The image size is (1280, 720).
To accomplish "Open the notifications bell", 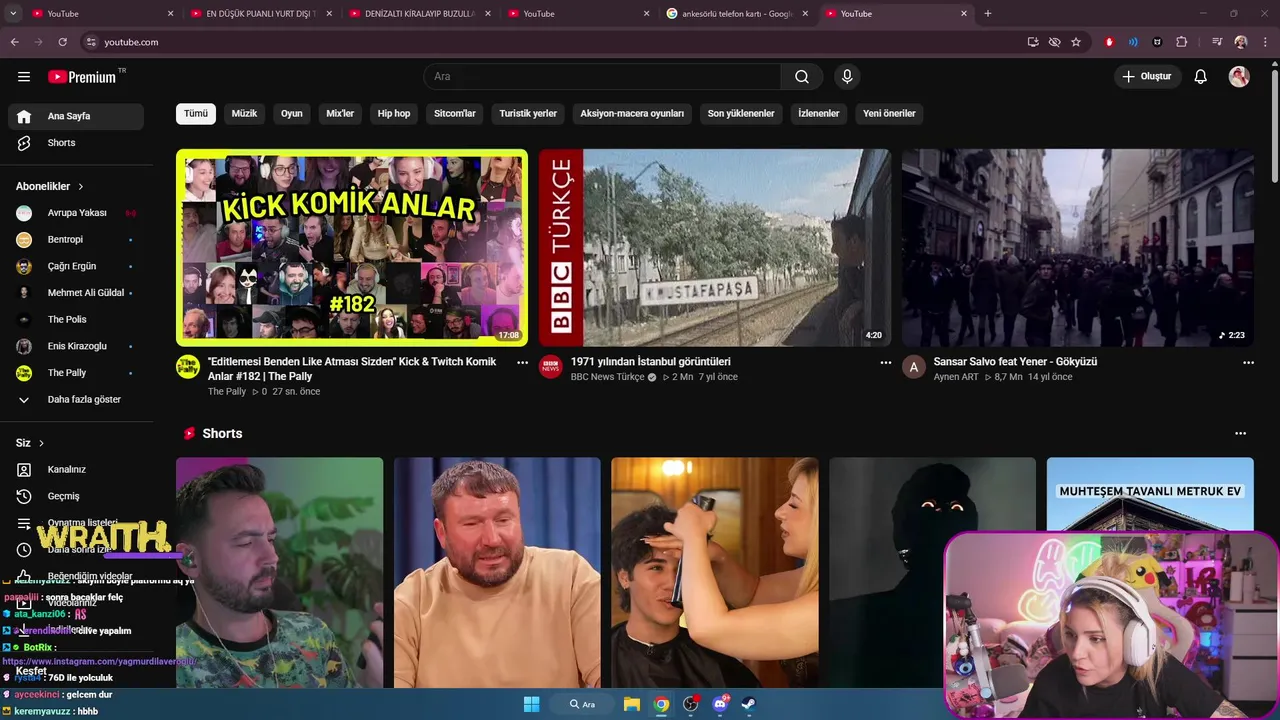I will click(1201, 77).
